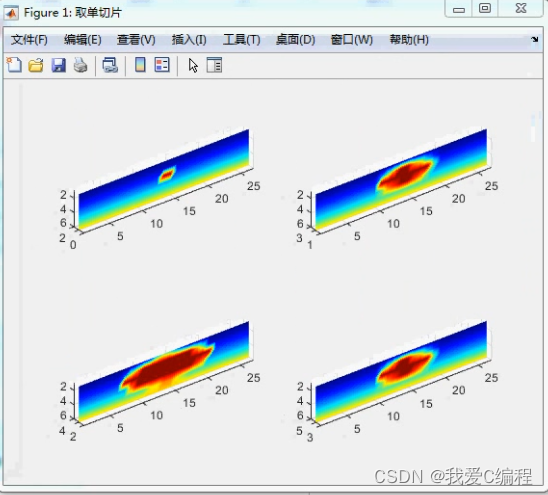
Task: Insert a colorbar using the toolbar icon
Action: (140, 65)
